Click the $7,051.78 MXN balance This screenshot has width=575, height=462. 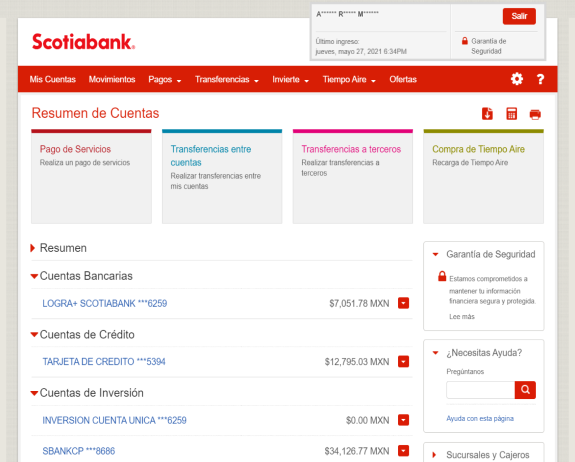pyautogui.click(x=359, y=303)
